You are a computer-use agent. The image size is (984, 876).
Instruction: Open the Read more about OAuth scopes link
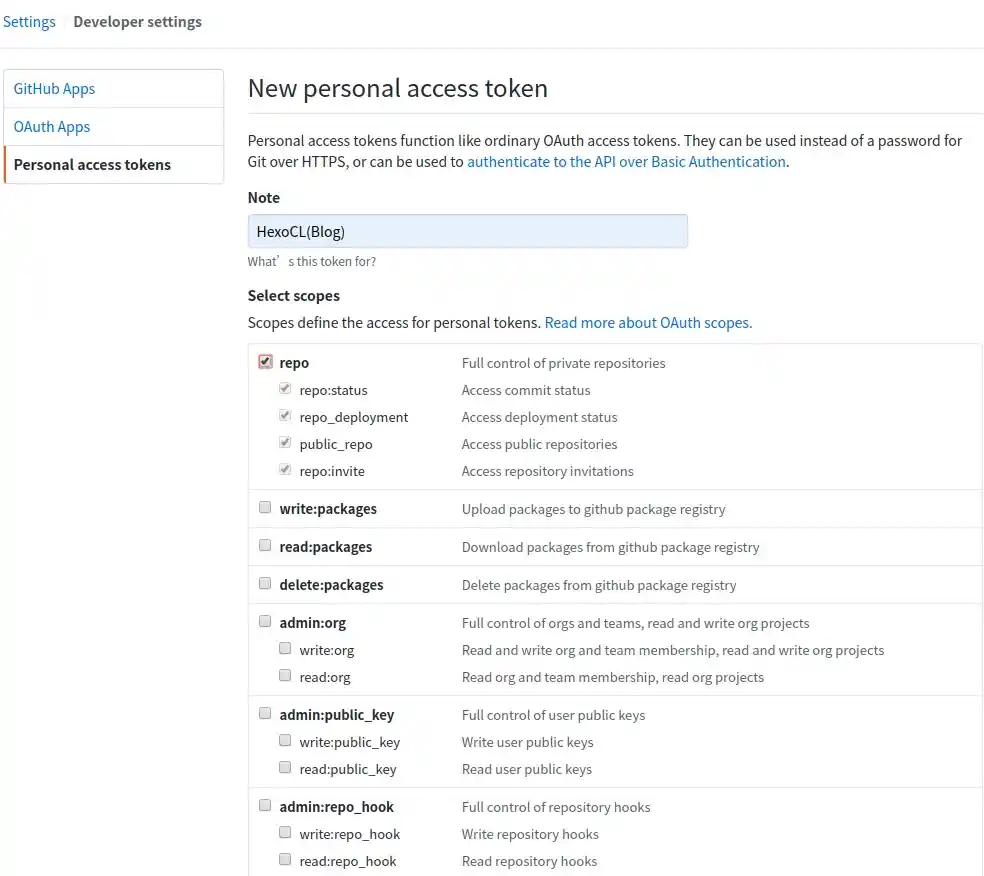pos(647,322)
